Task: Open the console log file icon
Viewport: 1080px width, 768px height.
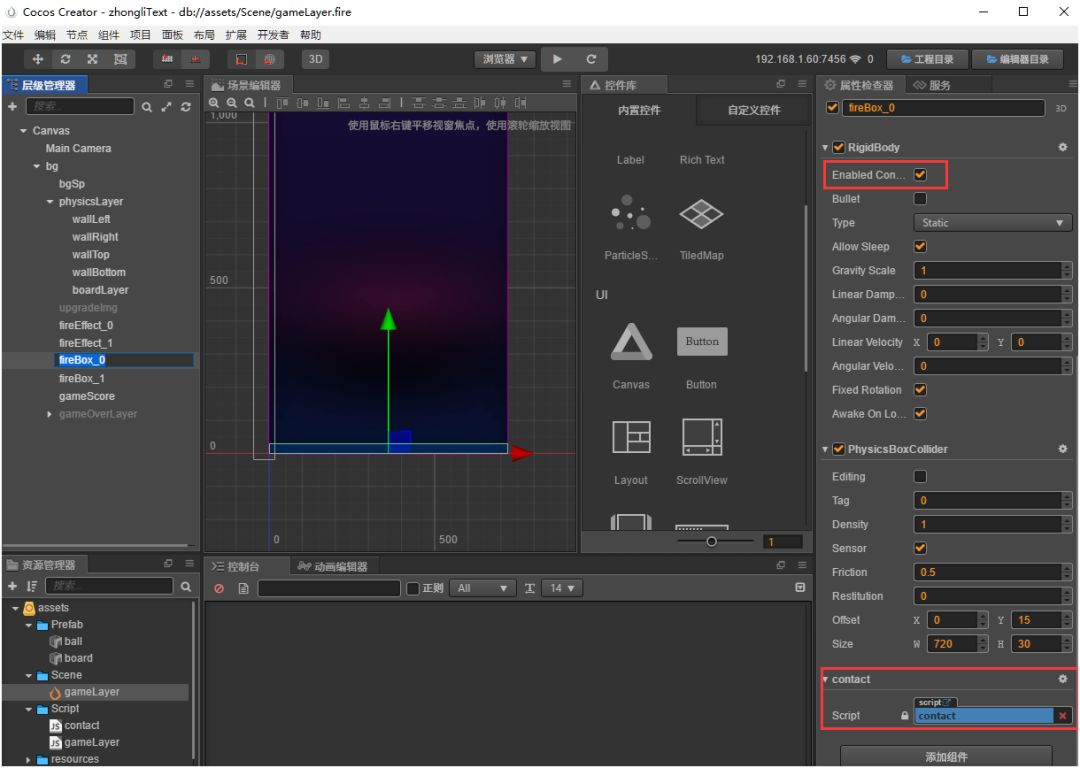Action: pos(243,588)
